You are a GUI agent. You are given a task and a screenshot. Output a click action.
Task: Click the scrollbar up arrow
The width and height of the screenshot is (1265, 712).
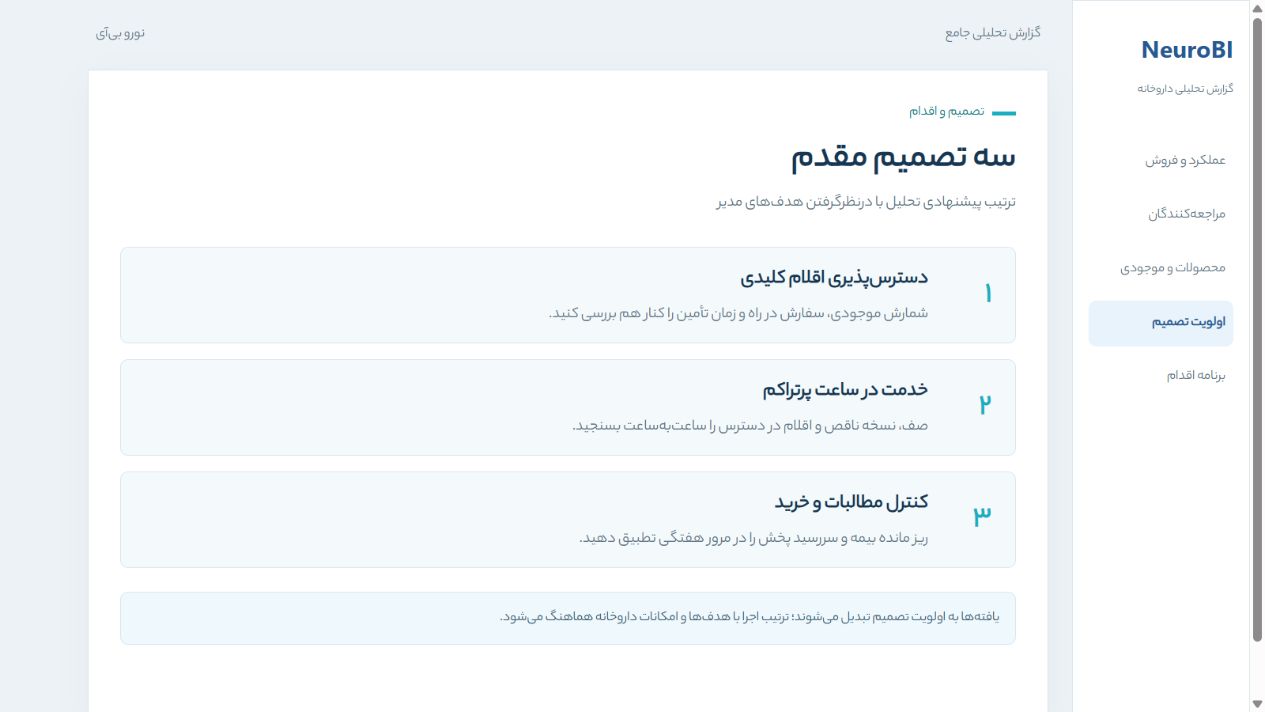tap(1257, 8)
